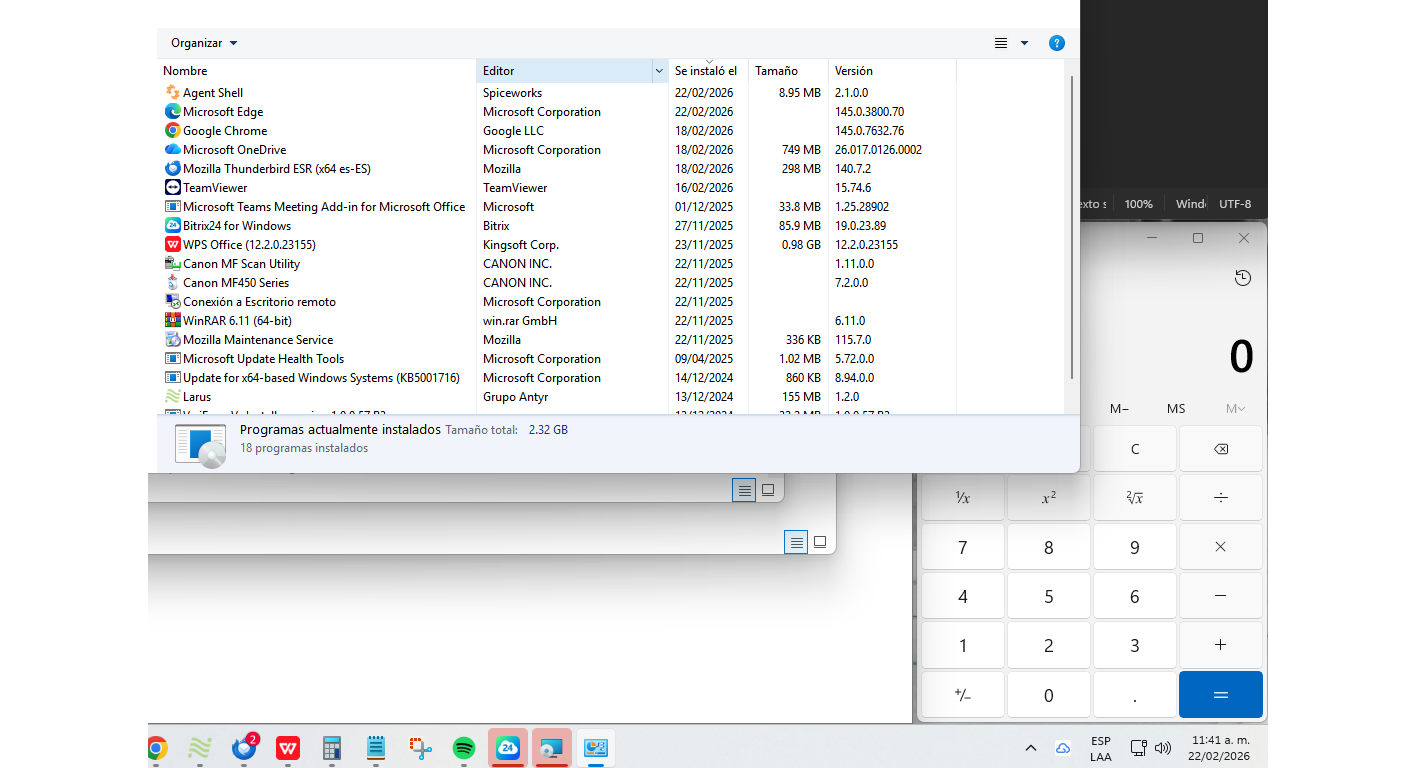Screen dimensions: 1416x768
Task: Click the volume icon in system tray
Action: (x=1162, y=748)
